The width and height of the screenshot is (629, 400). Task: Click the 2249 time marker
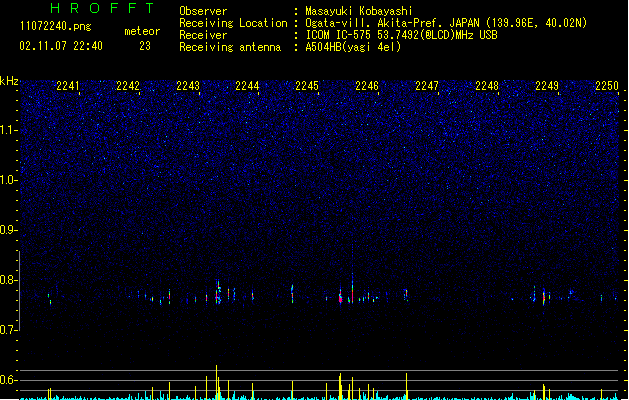click(547, 86)
